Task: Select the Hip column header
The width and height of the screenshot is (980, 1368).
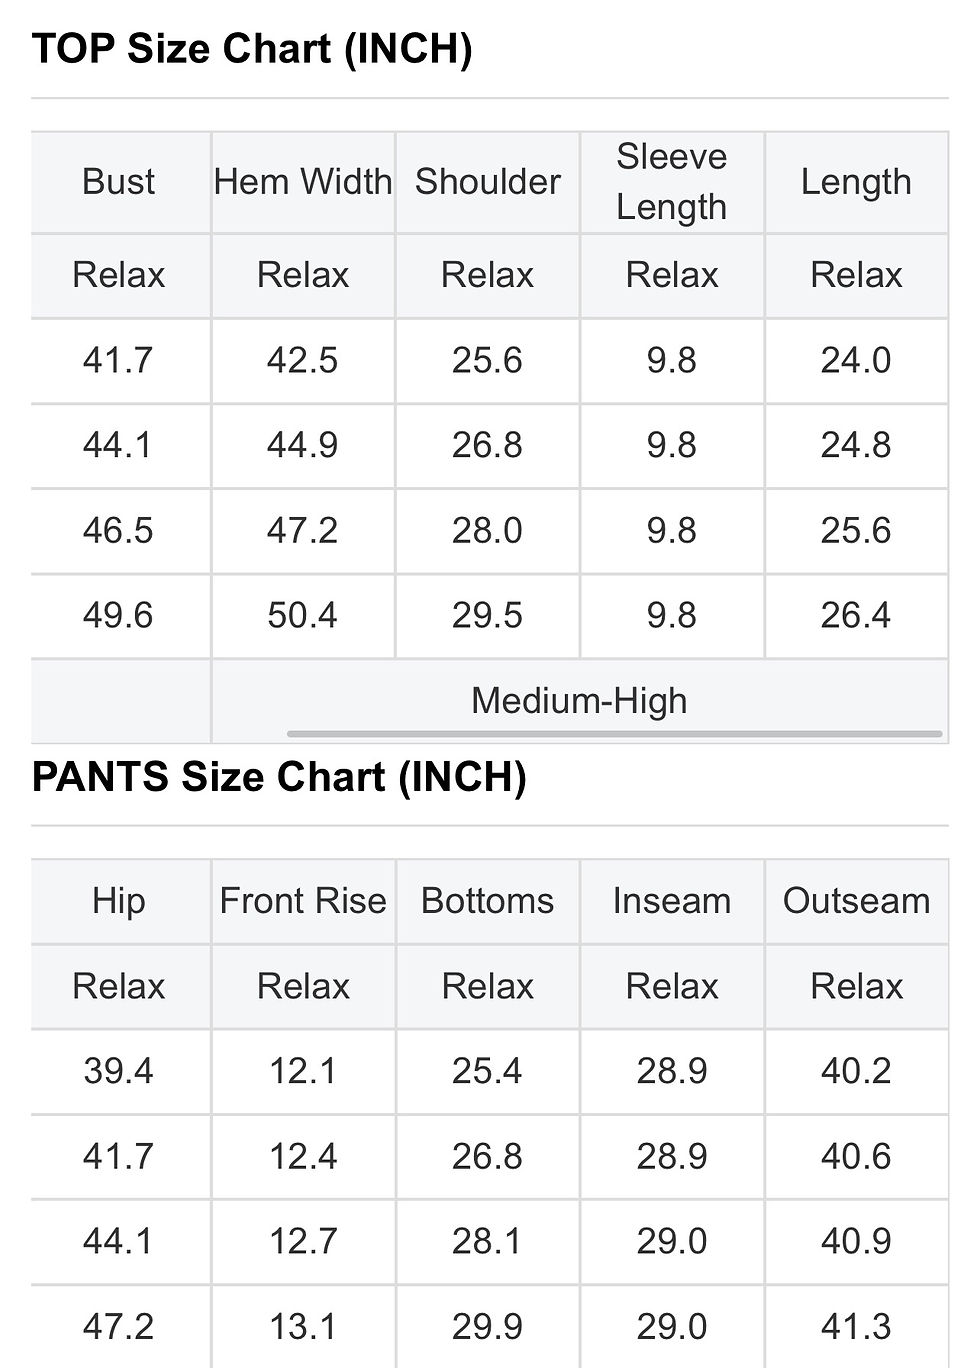Action: (x=120, y=901)
